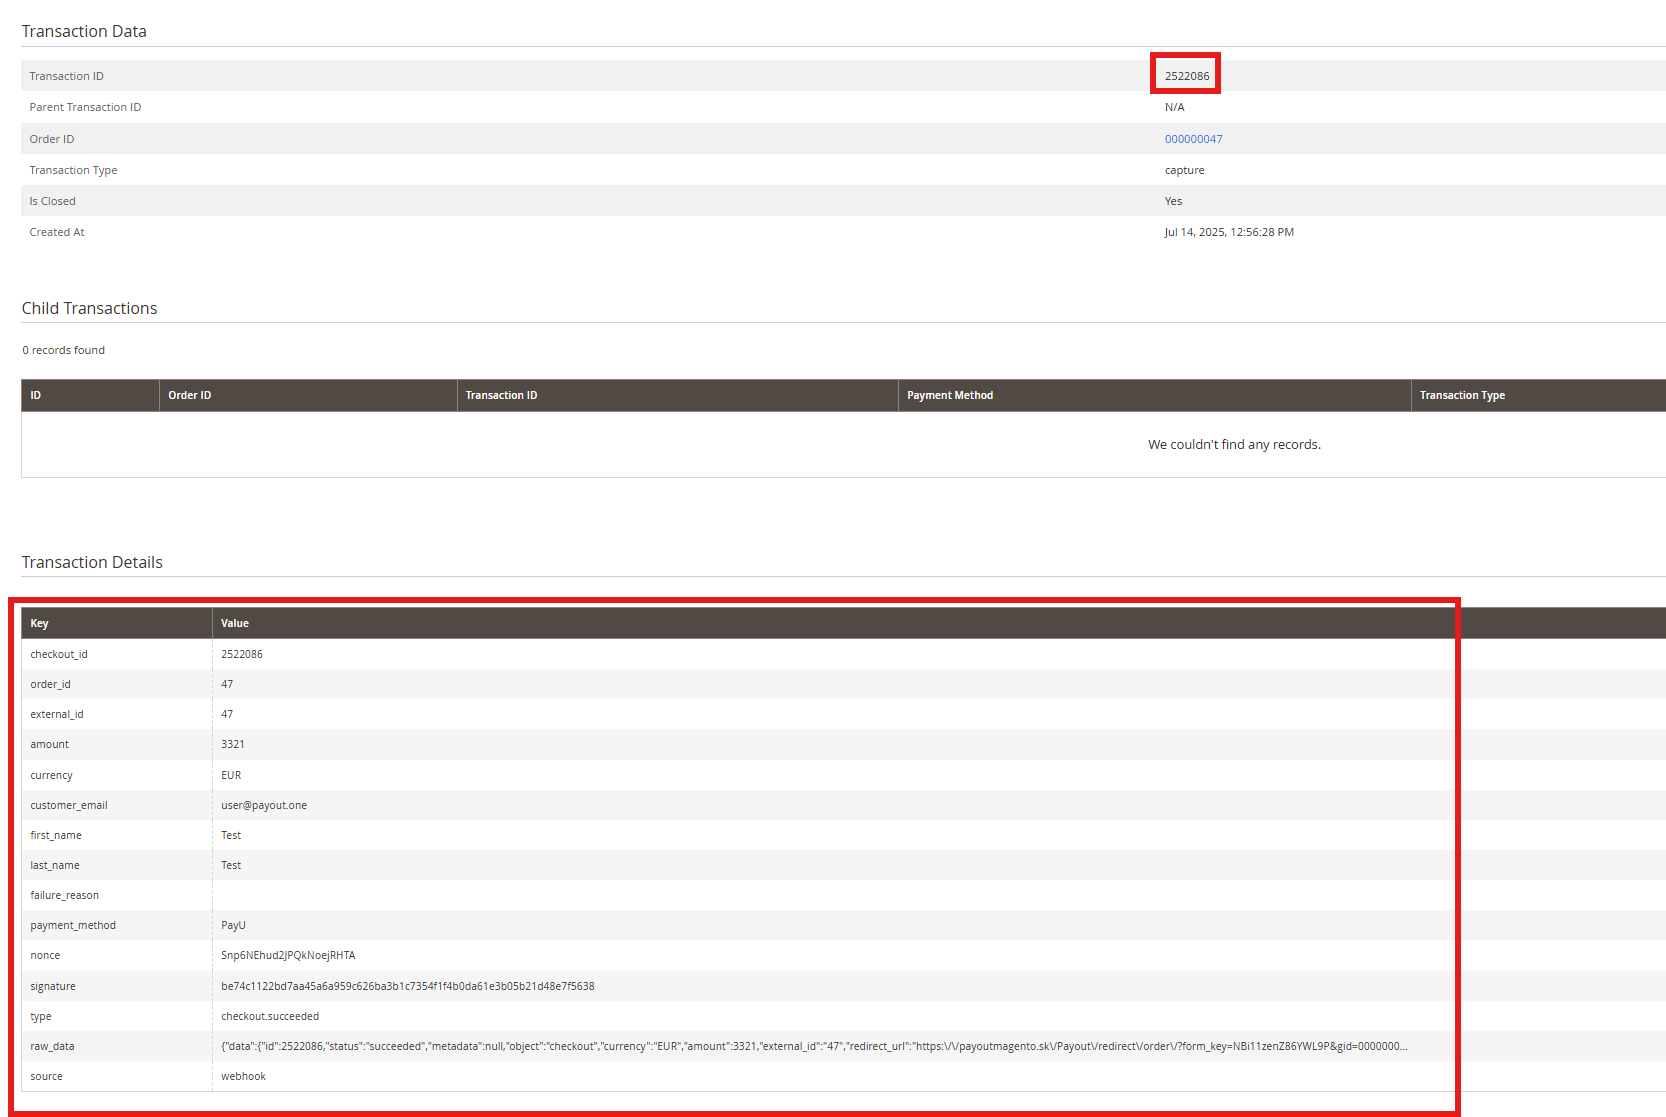Select the source value webhook
1666x1117 pixels.
point(243,1076)
